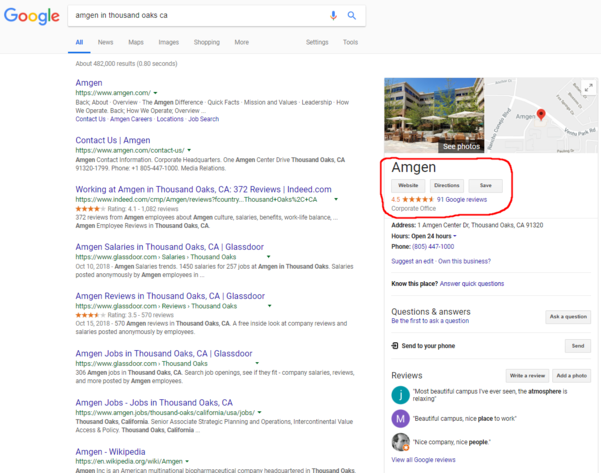
Task: Click the Send button
Action: 578,346
